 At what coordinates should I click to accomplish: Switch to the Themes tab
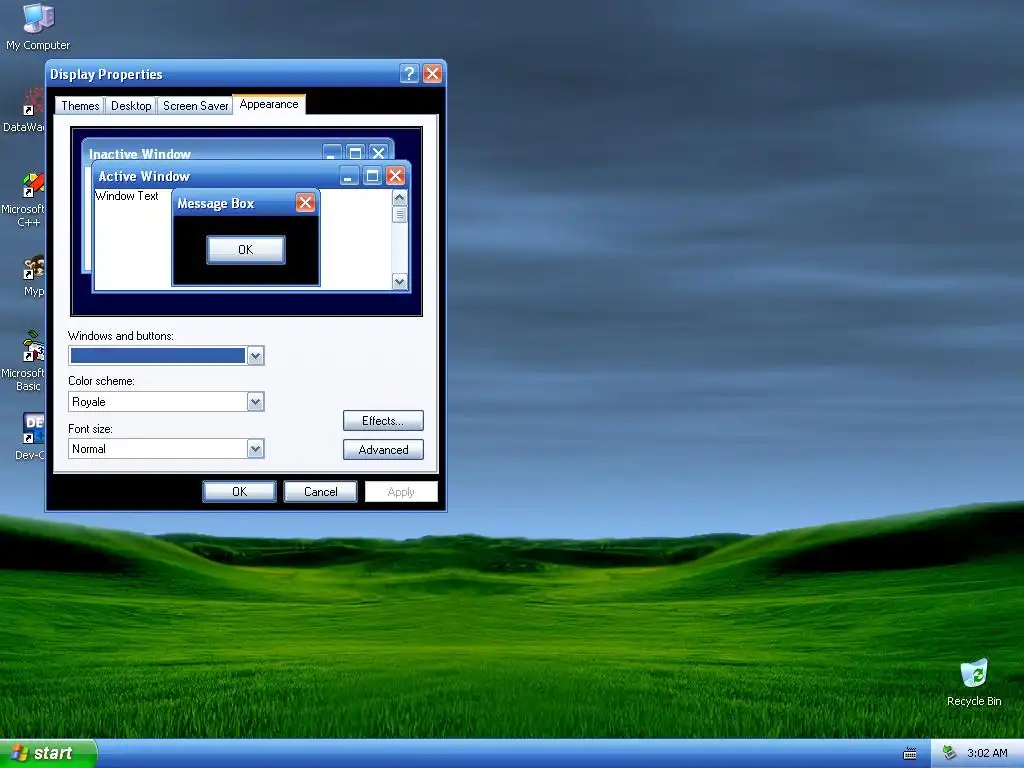80,106
